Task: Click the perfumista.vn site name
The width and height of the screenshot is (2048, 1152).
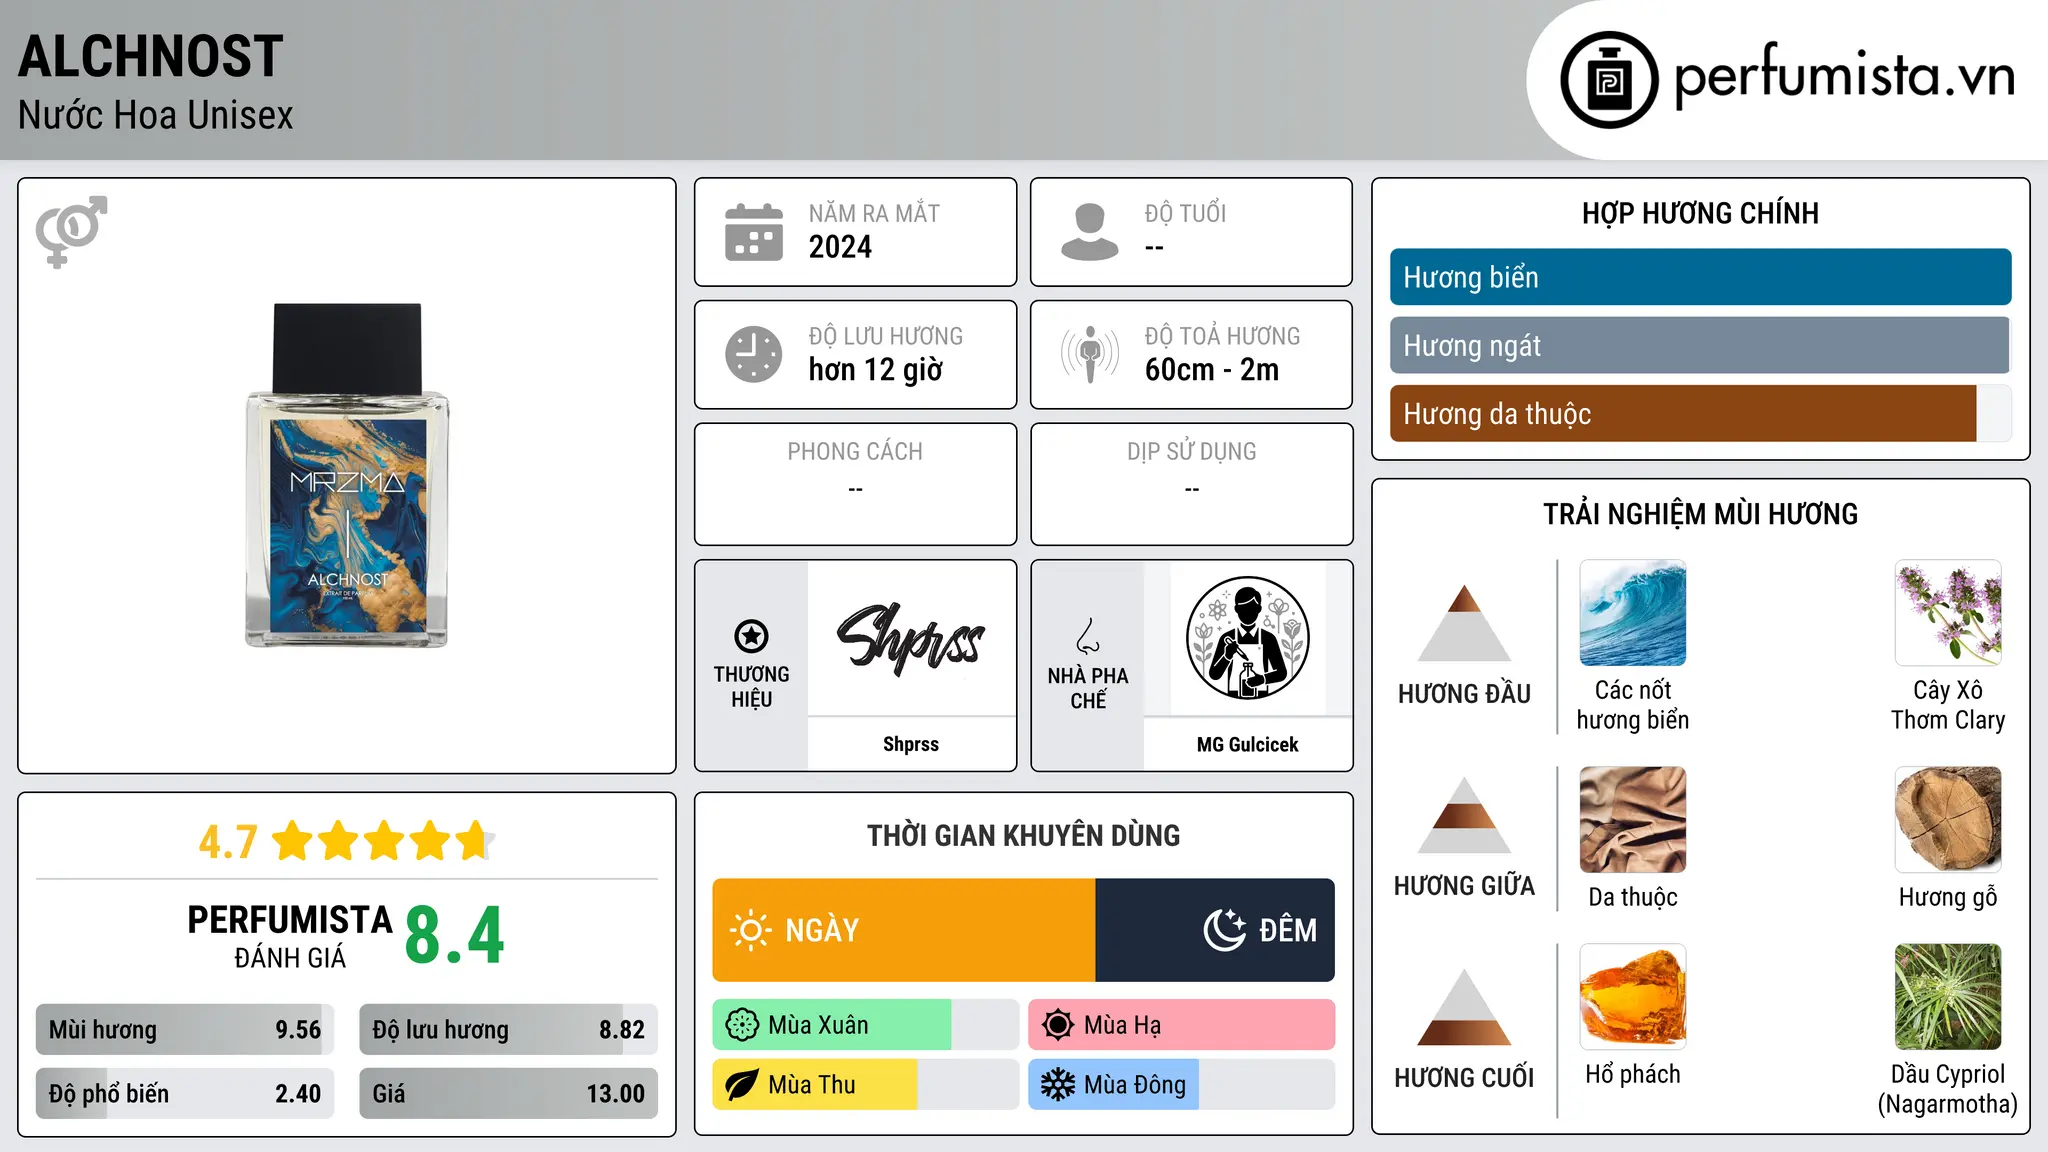Action: tap(1844, 76)
